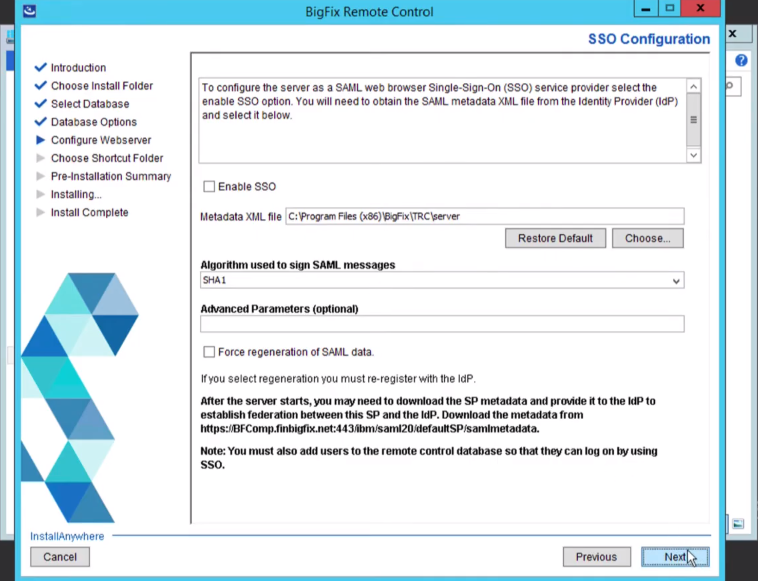Enable the SSO checkbox
The image size is (758, 581).
point(209,187)
